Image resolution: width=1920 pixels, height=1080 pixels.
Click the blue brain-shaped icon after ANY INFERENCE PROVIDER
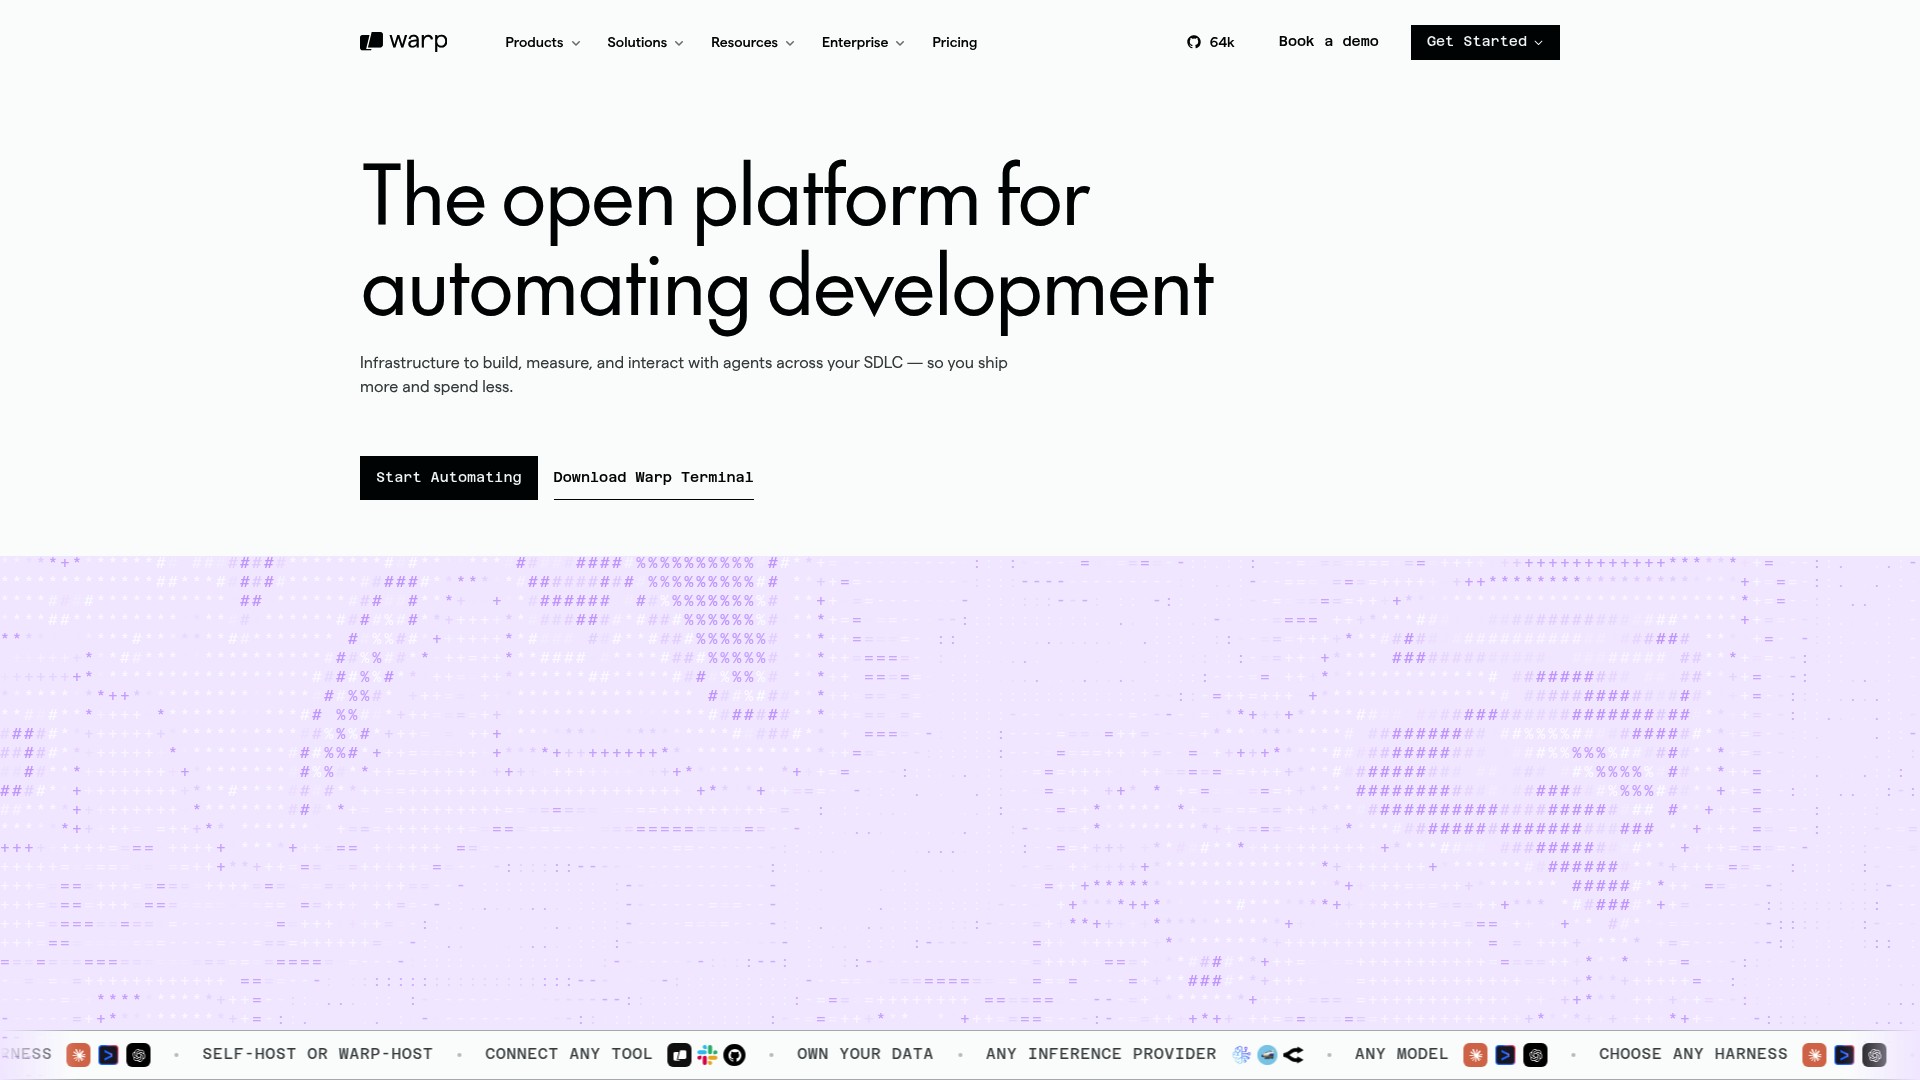click(x=1242, y=1055)
